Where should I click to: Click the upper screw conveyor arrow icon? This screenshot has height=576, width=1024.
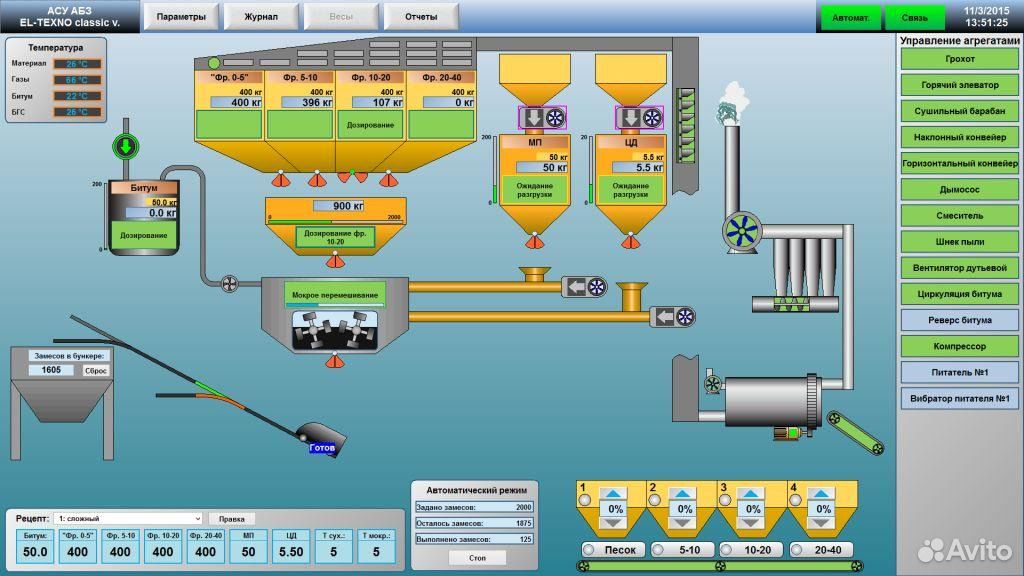(x=585, y=287)
